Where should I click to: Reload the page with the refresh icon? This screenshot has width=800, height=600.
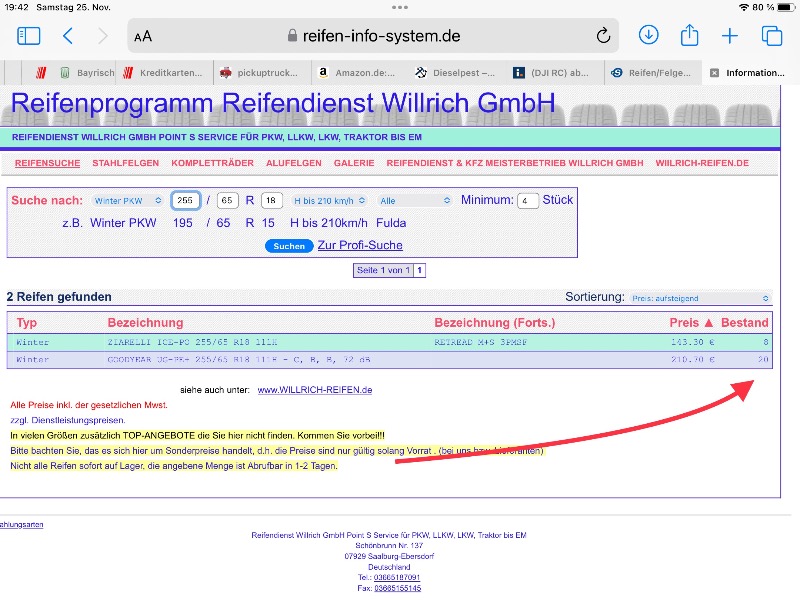coord(603,36)
